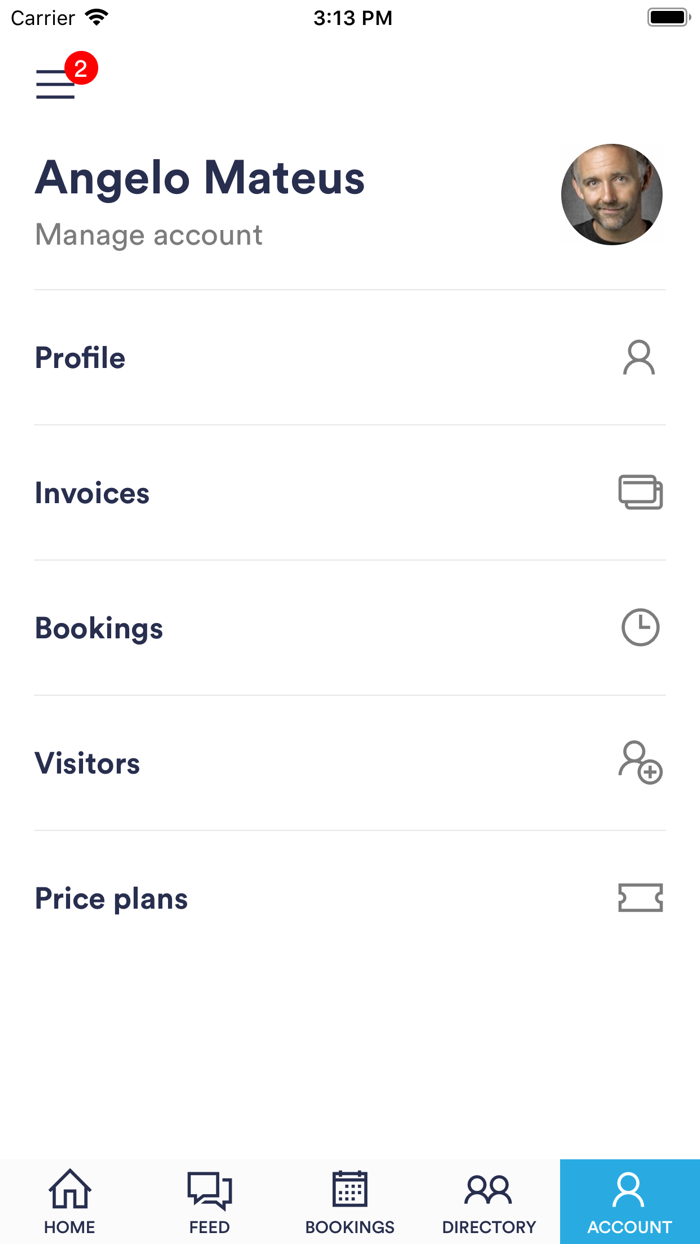Open the hamburger menu icon
The image size is (700, 1244).
coord(55,85)
